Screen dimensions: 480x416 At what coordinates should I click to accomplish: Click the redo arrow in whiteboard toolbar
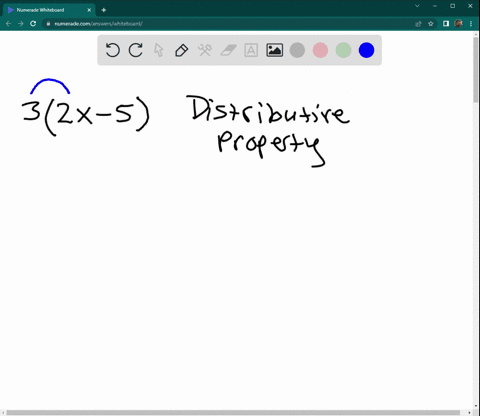click(136, 50)
